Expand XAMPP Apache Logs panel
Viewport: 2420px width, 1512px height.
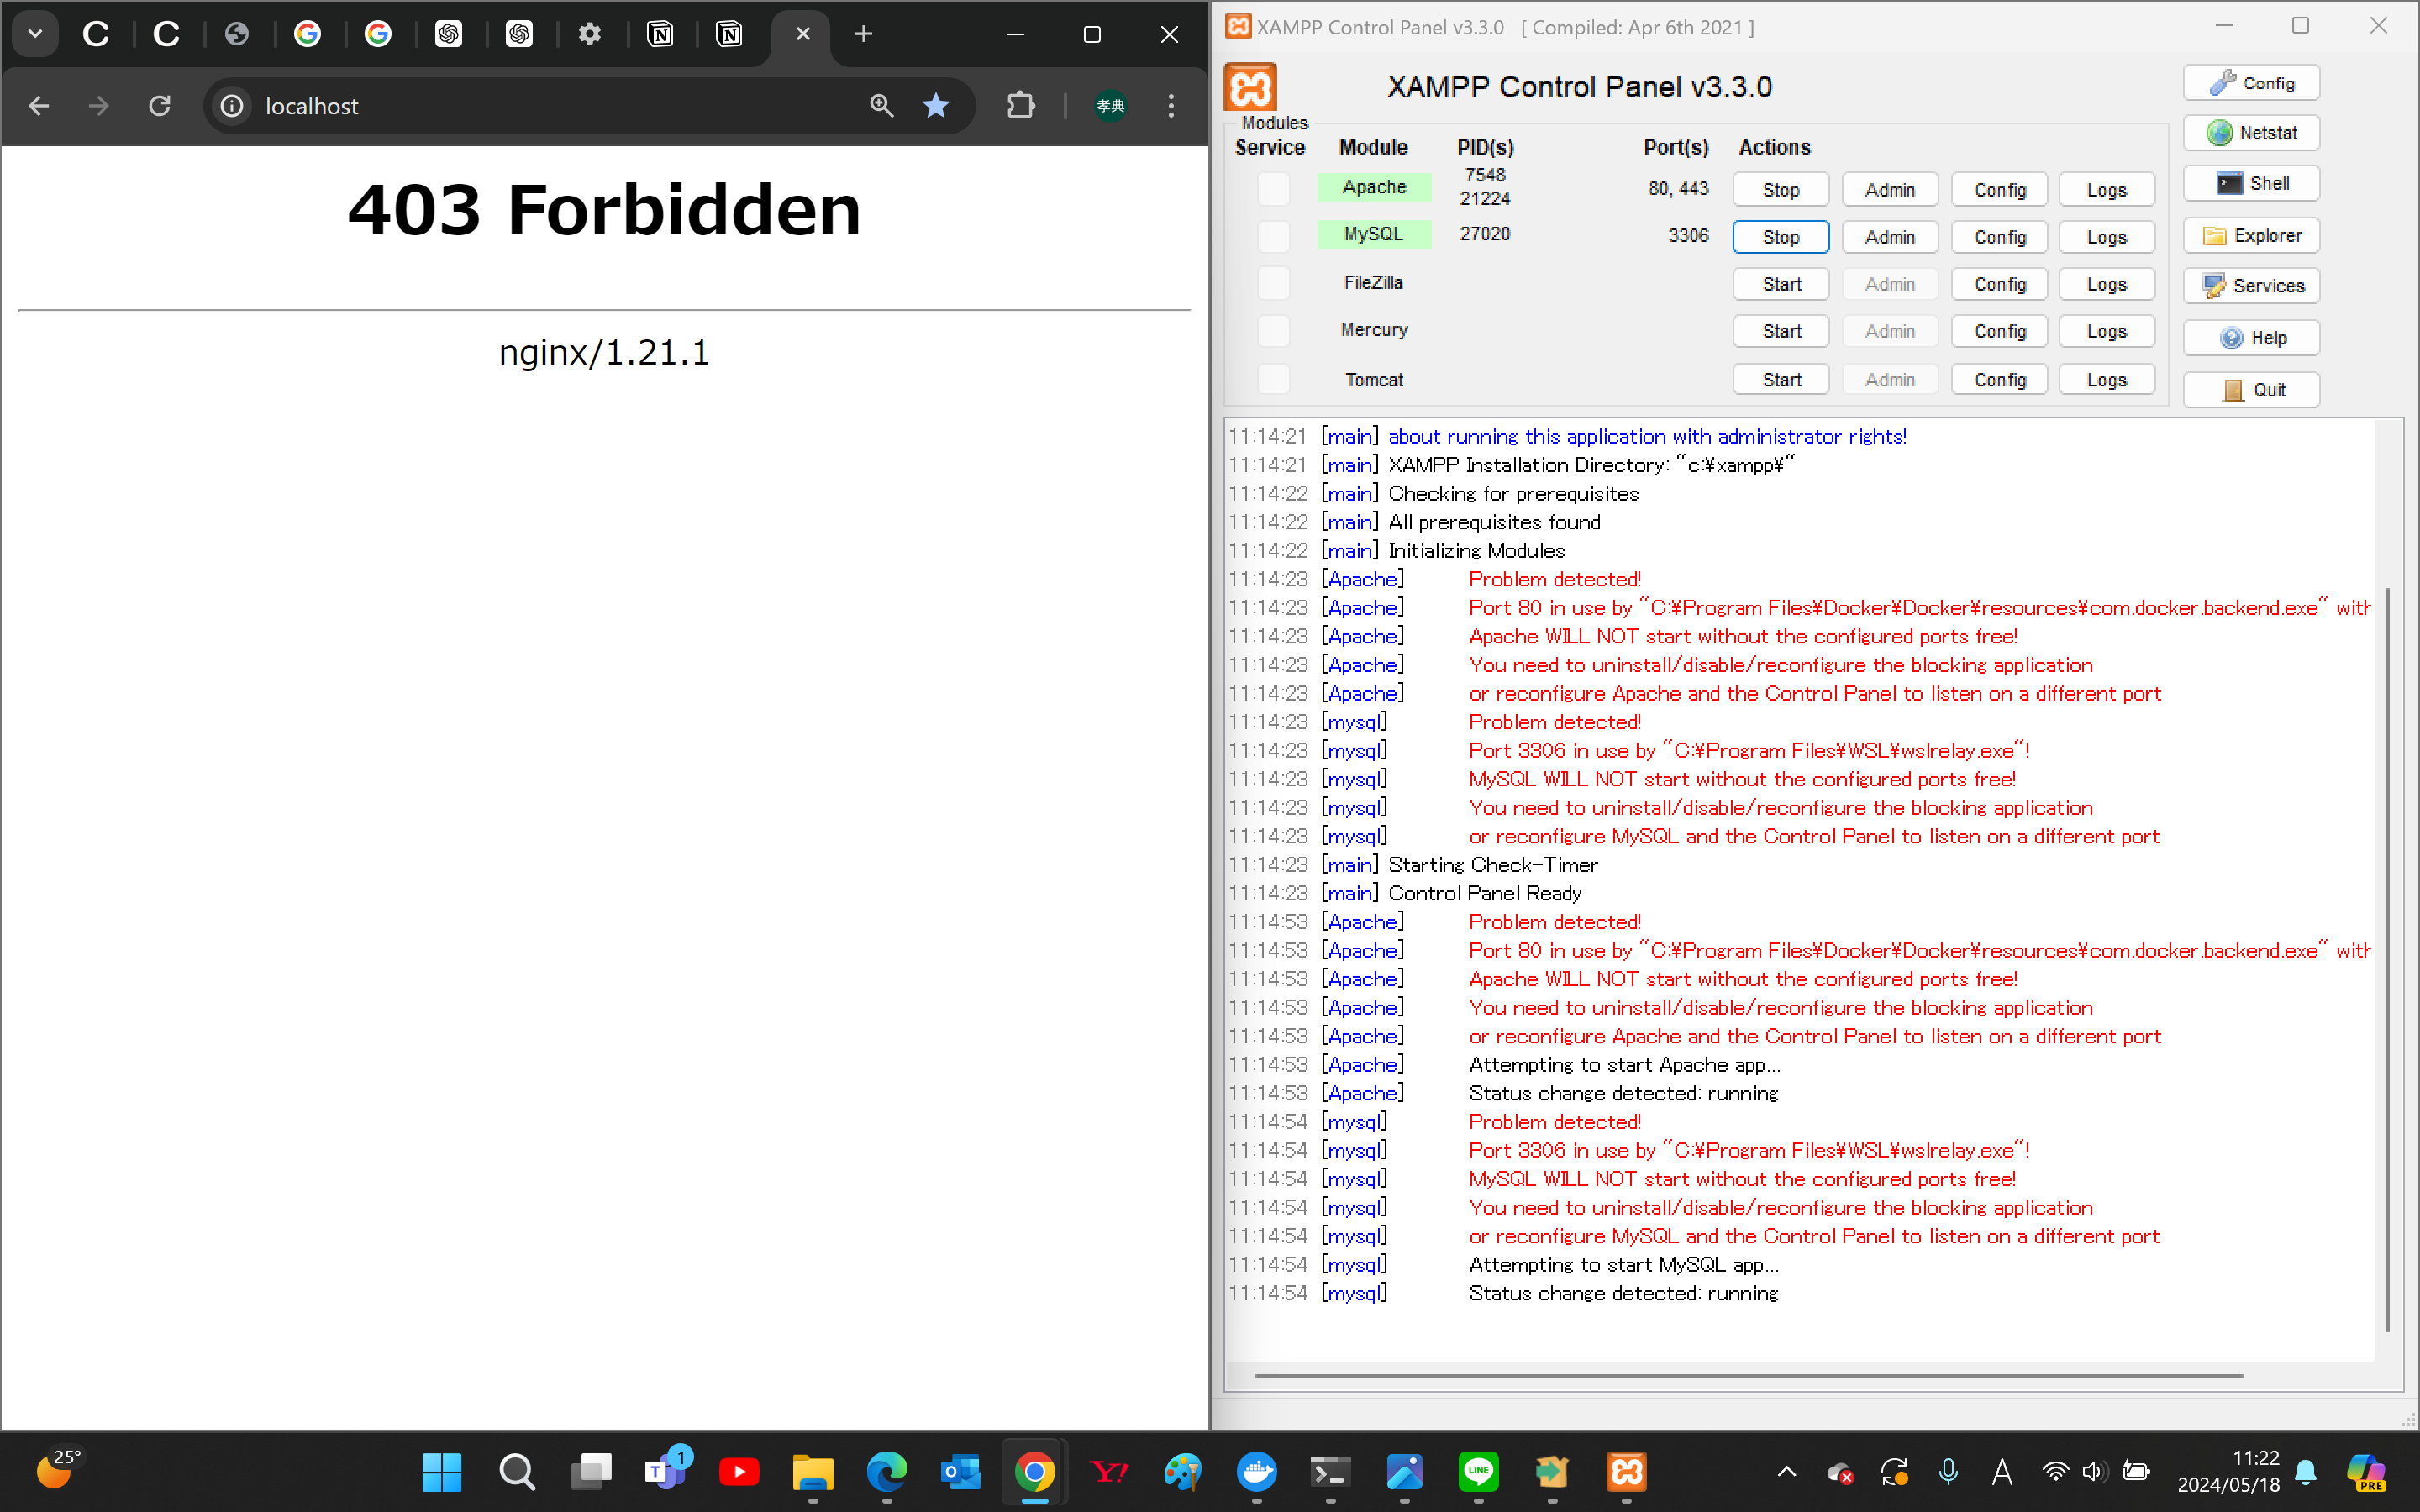2107,188
